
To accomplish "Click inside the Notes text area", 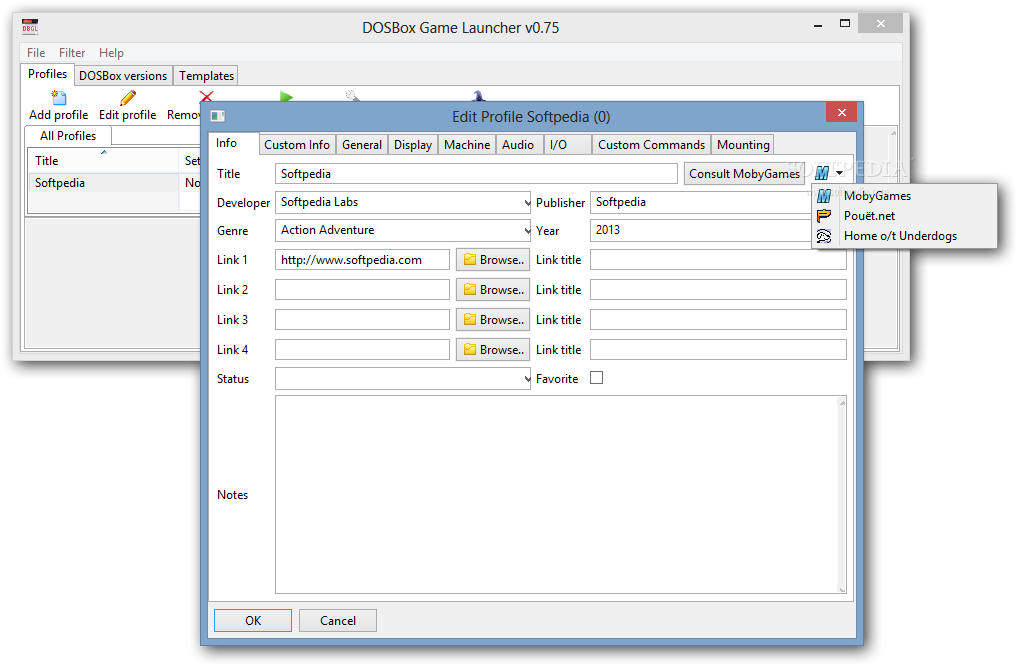I will (556, 495).
